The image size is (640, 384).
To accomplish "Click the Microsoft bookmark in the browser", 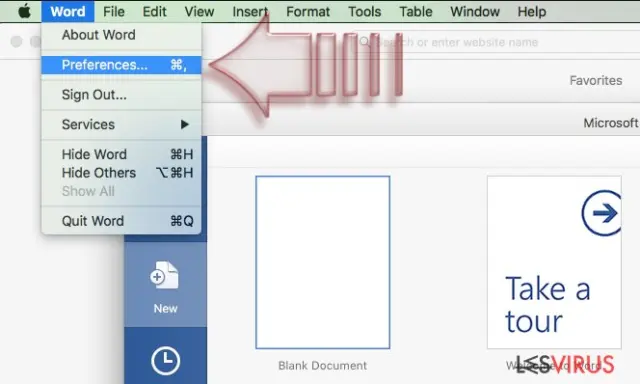I will [611, 123].
